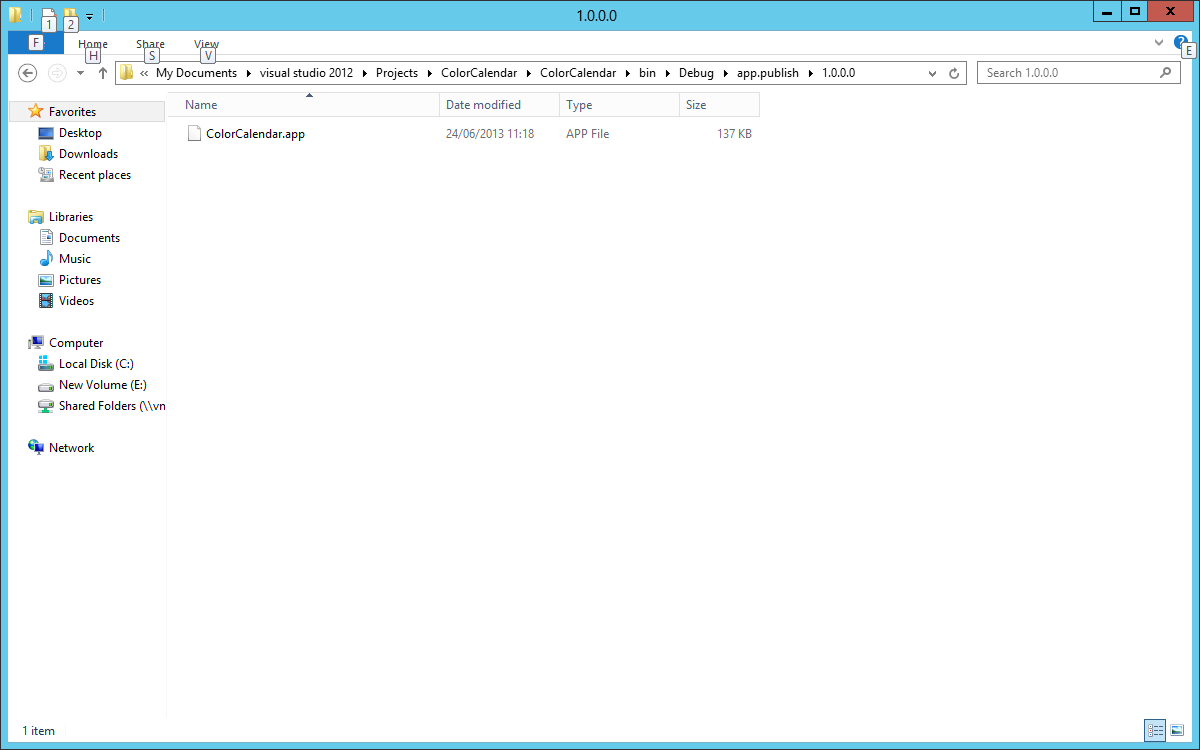This screenshot has width=1200, height=750.
Task: Click the window system folder icon
Action: tap(16, 15)
